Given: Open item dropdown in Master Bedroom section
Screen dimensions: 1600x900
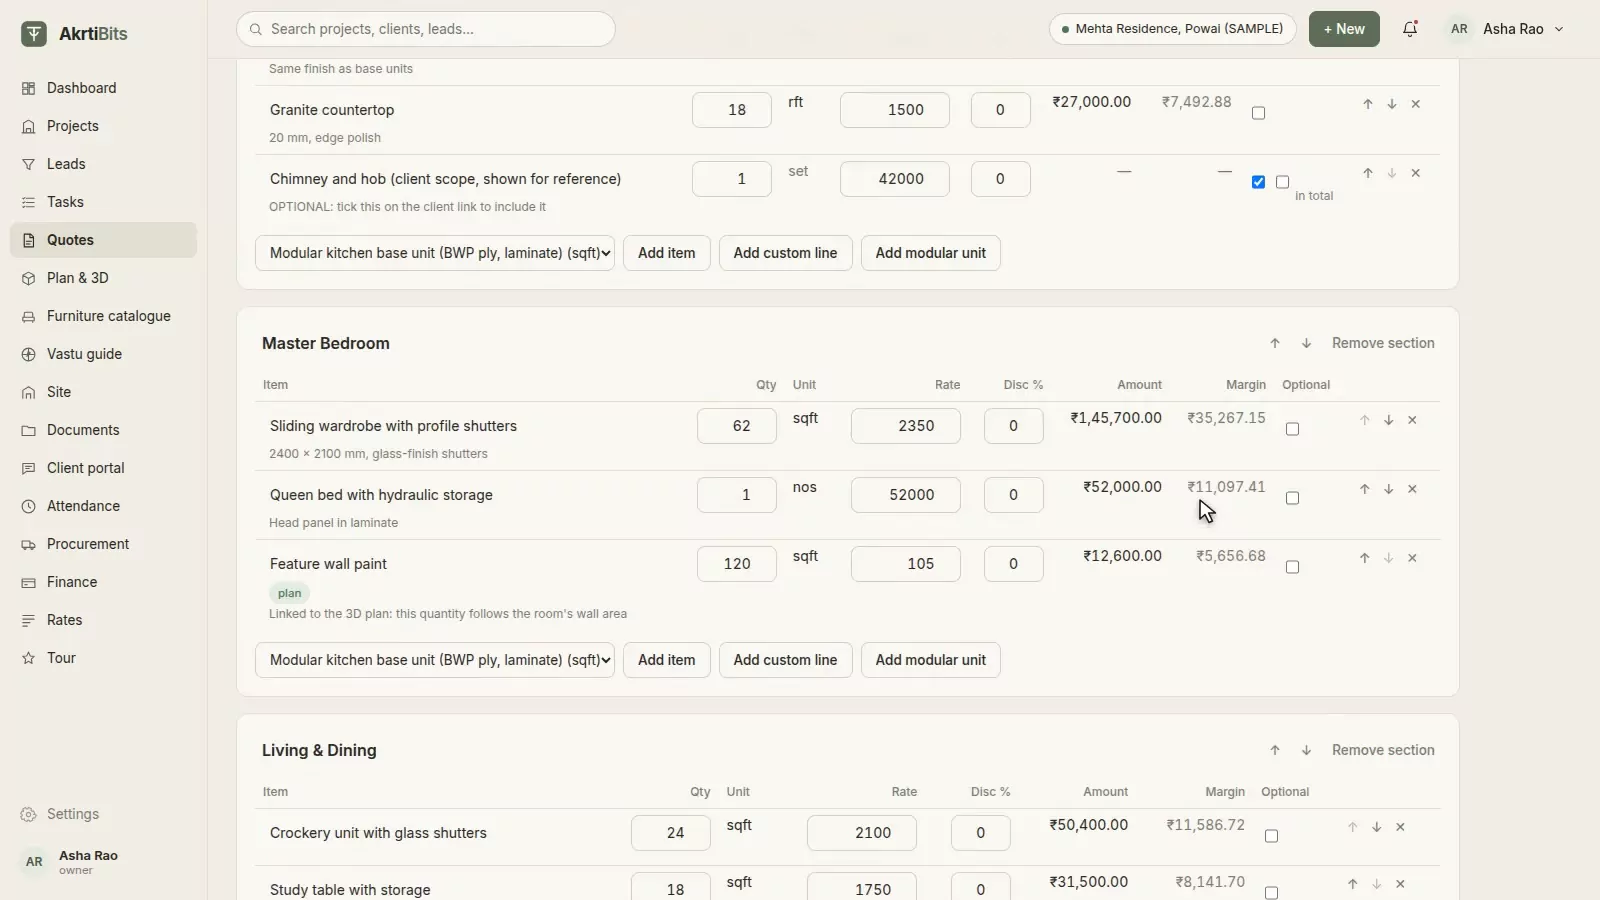Looking at the screenshot, I should click(435, 660).
